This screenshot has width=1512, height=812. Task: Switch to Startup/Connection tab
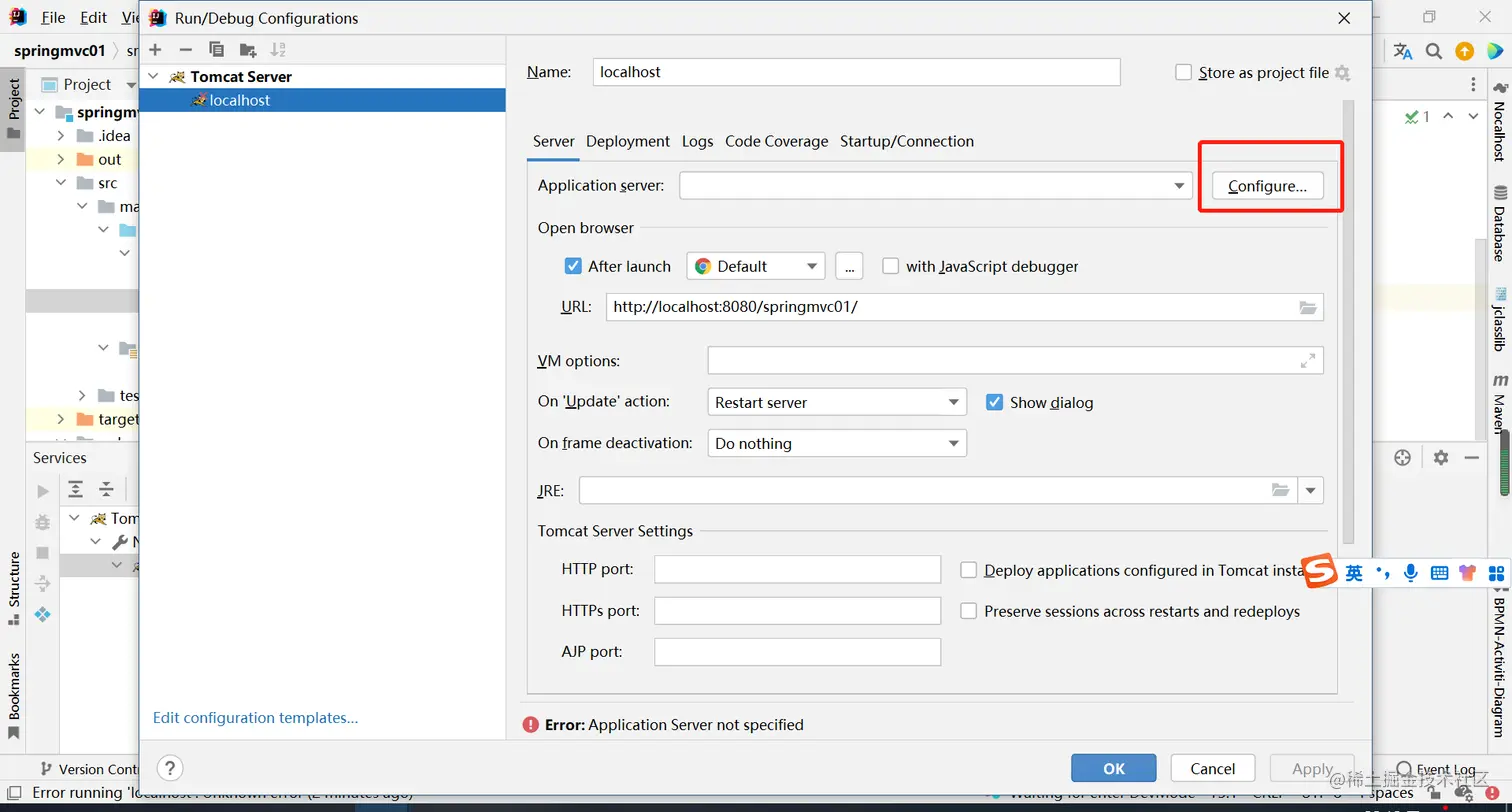(907, 141)
